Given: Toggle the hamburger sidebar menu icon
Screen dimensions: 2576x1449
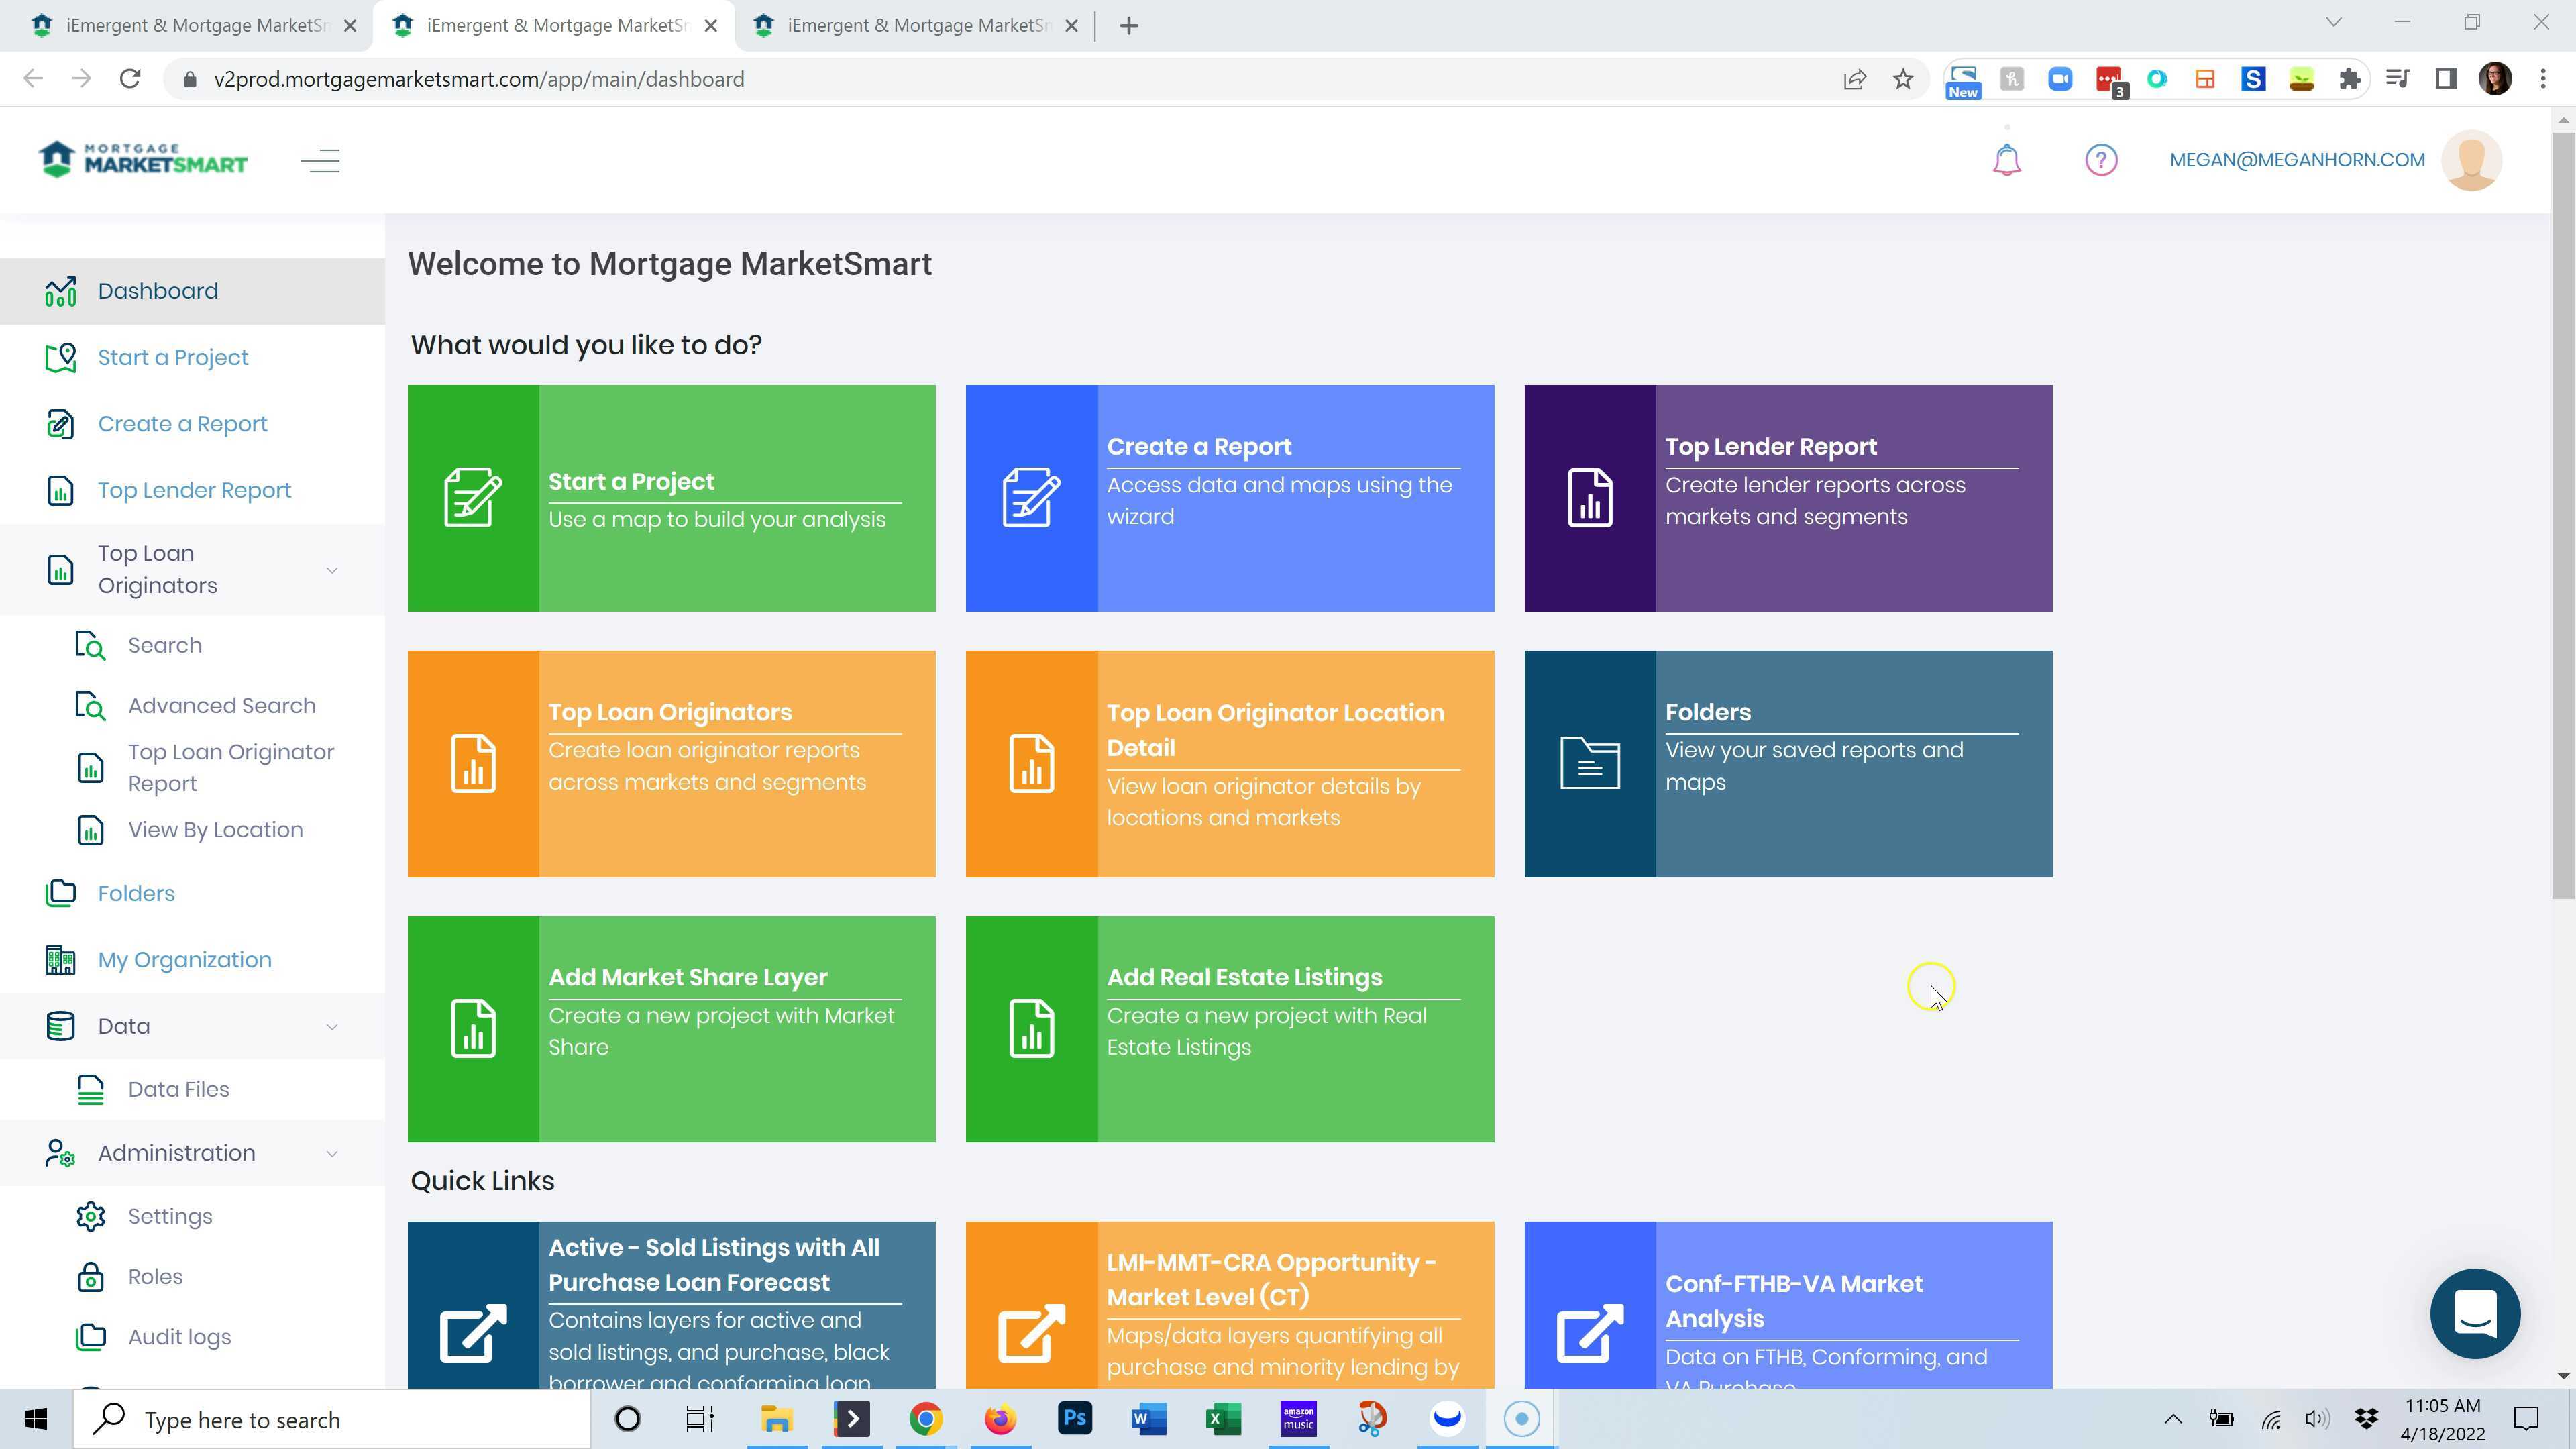Looking at the screenshot, I should tap(320, 161).
